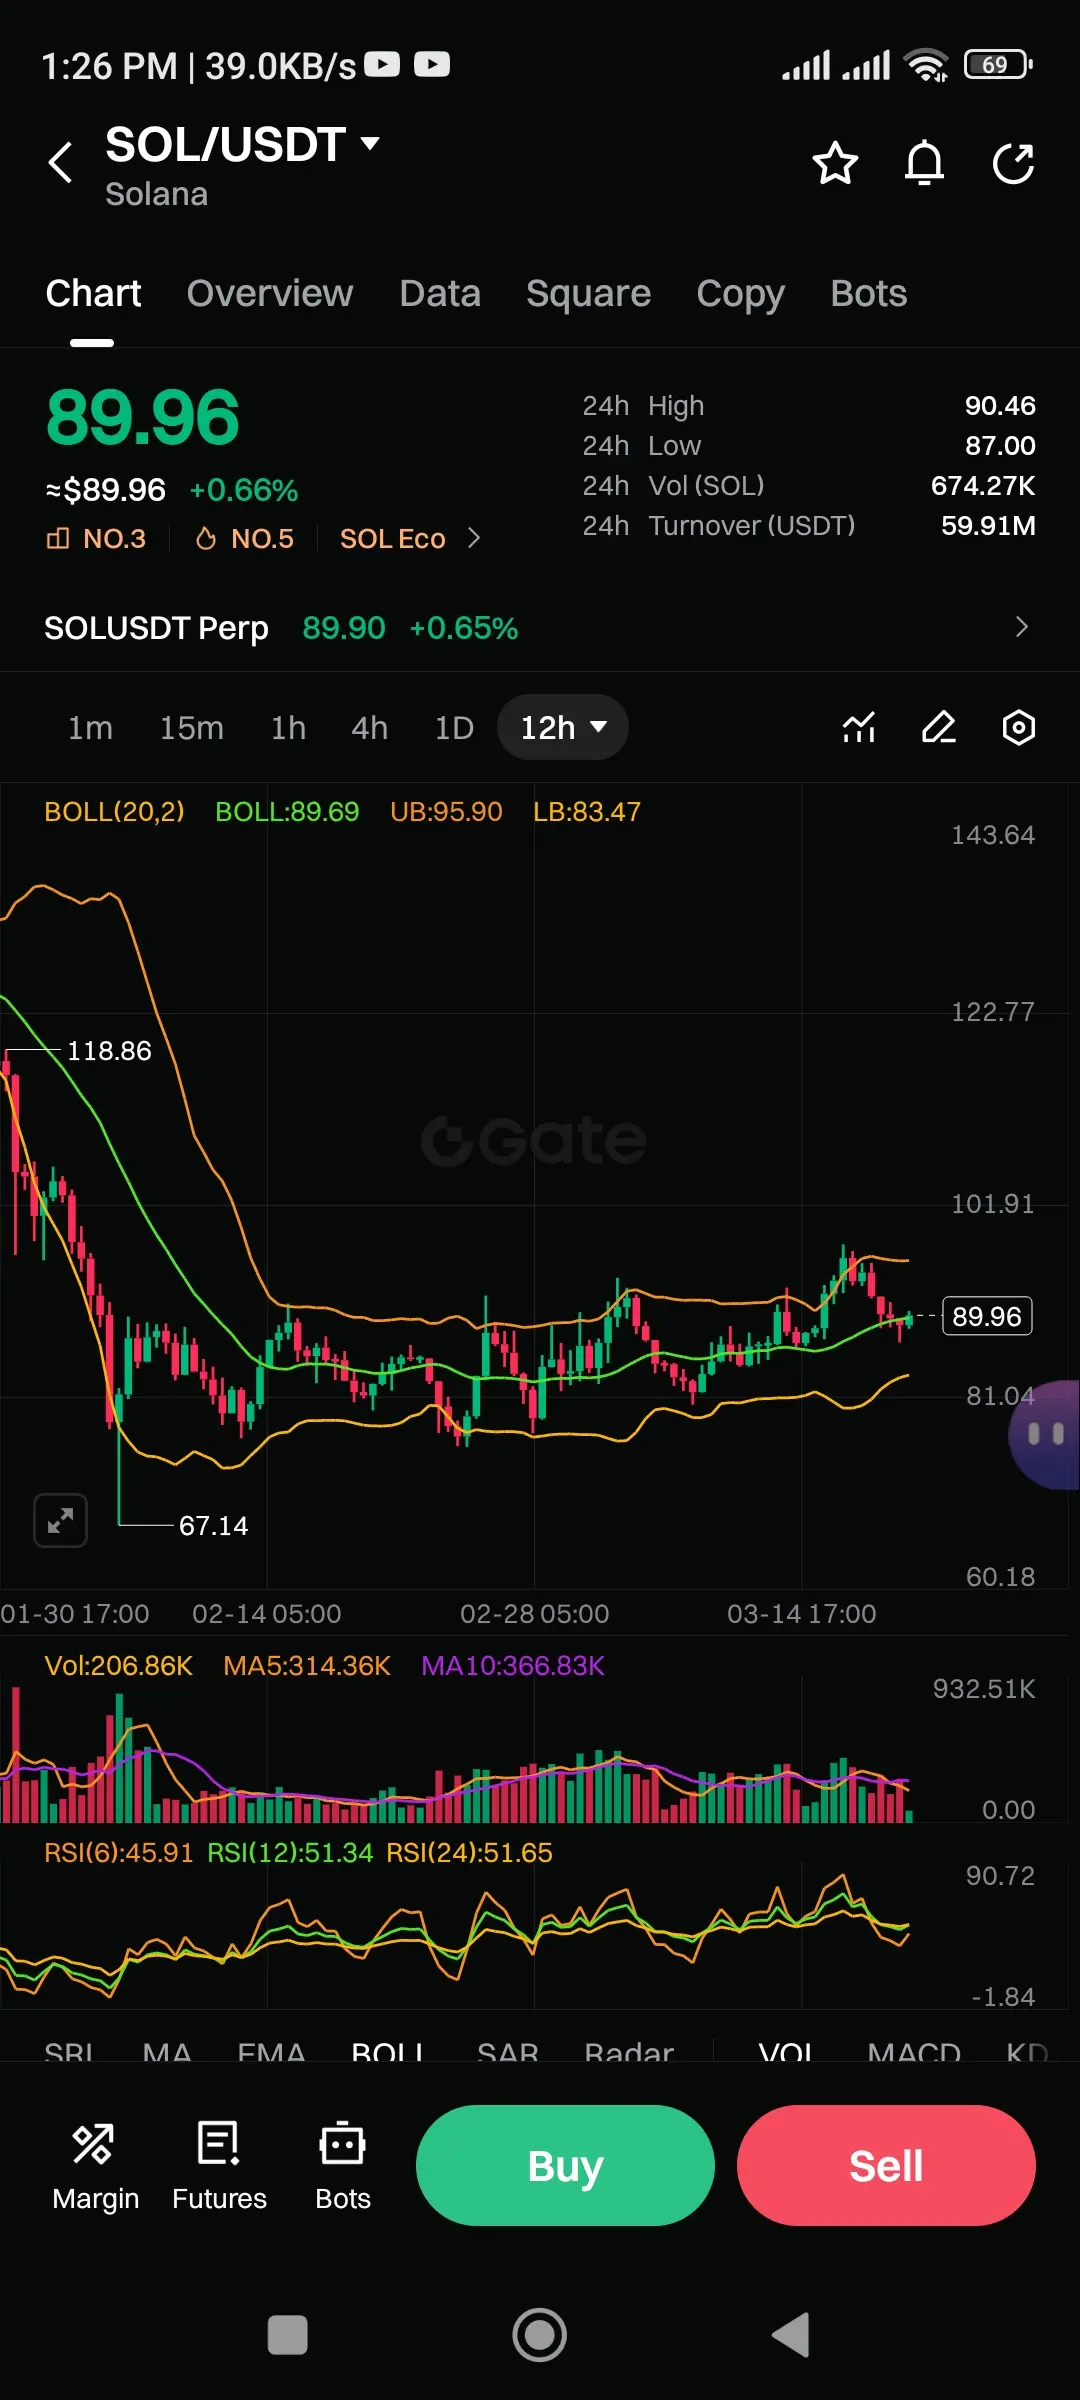Switch to the Chart tab

[93, 294]
